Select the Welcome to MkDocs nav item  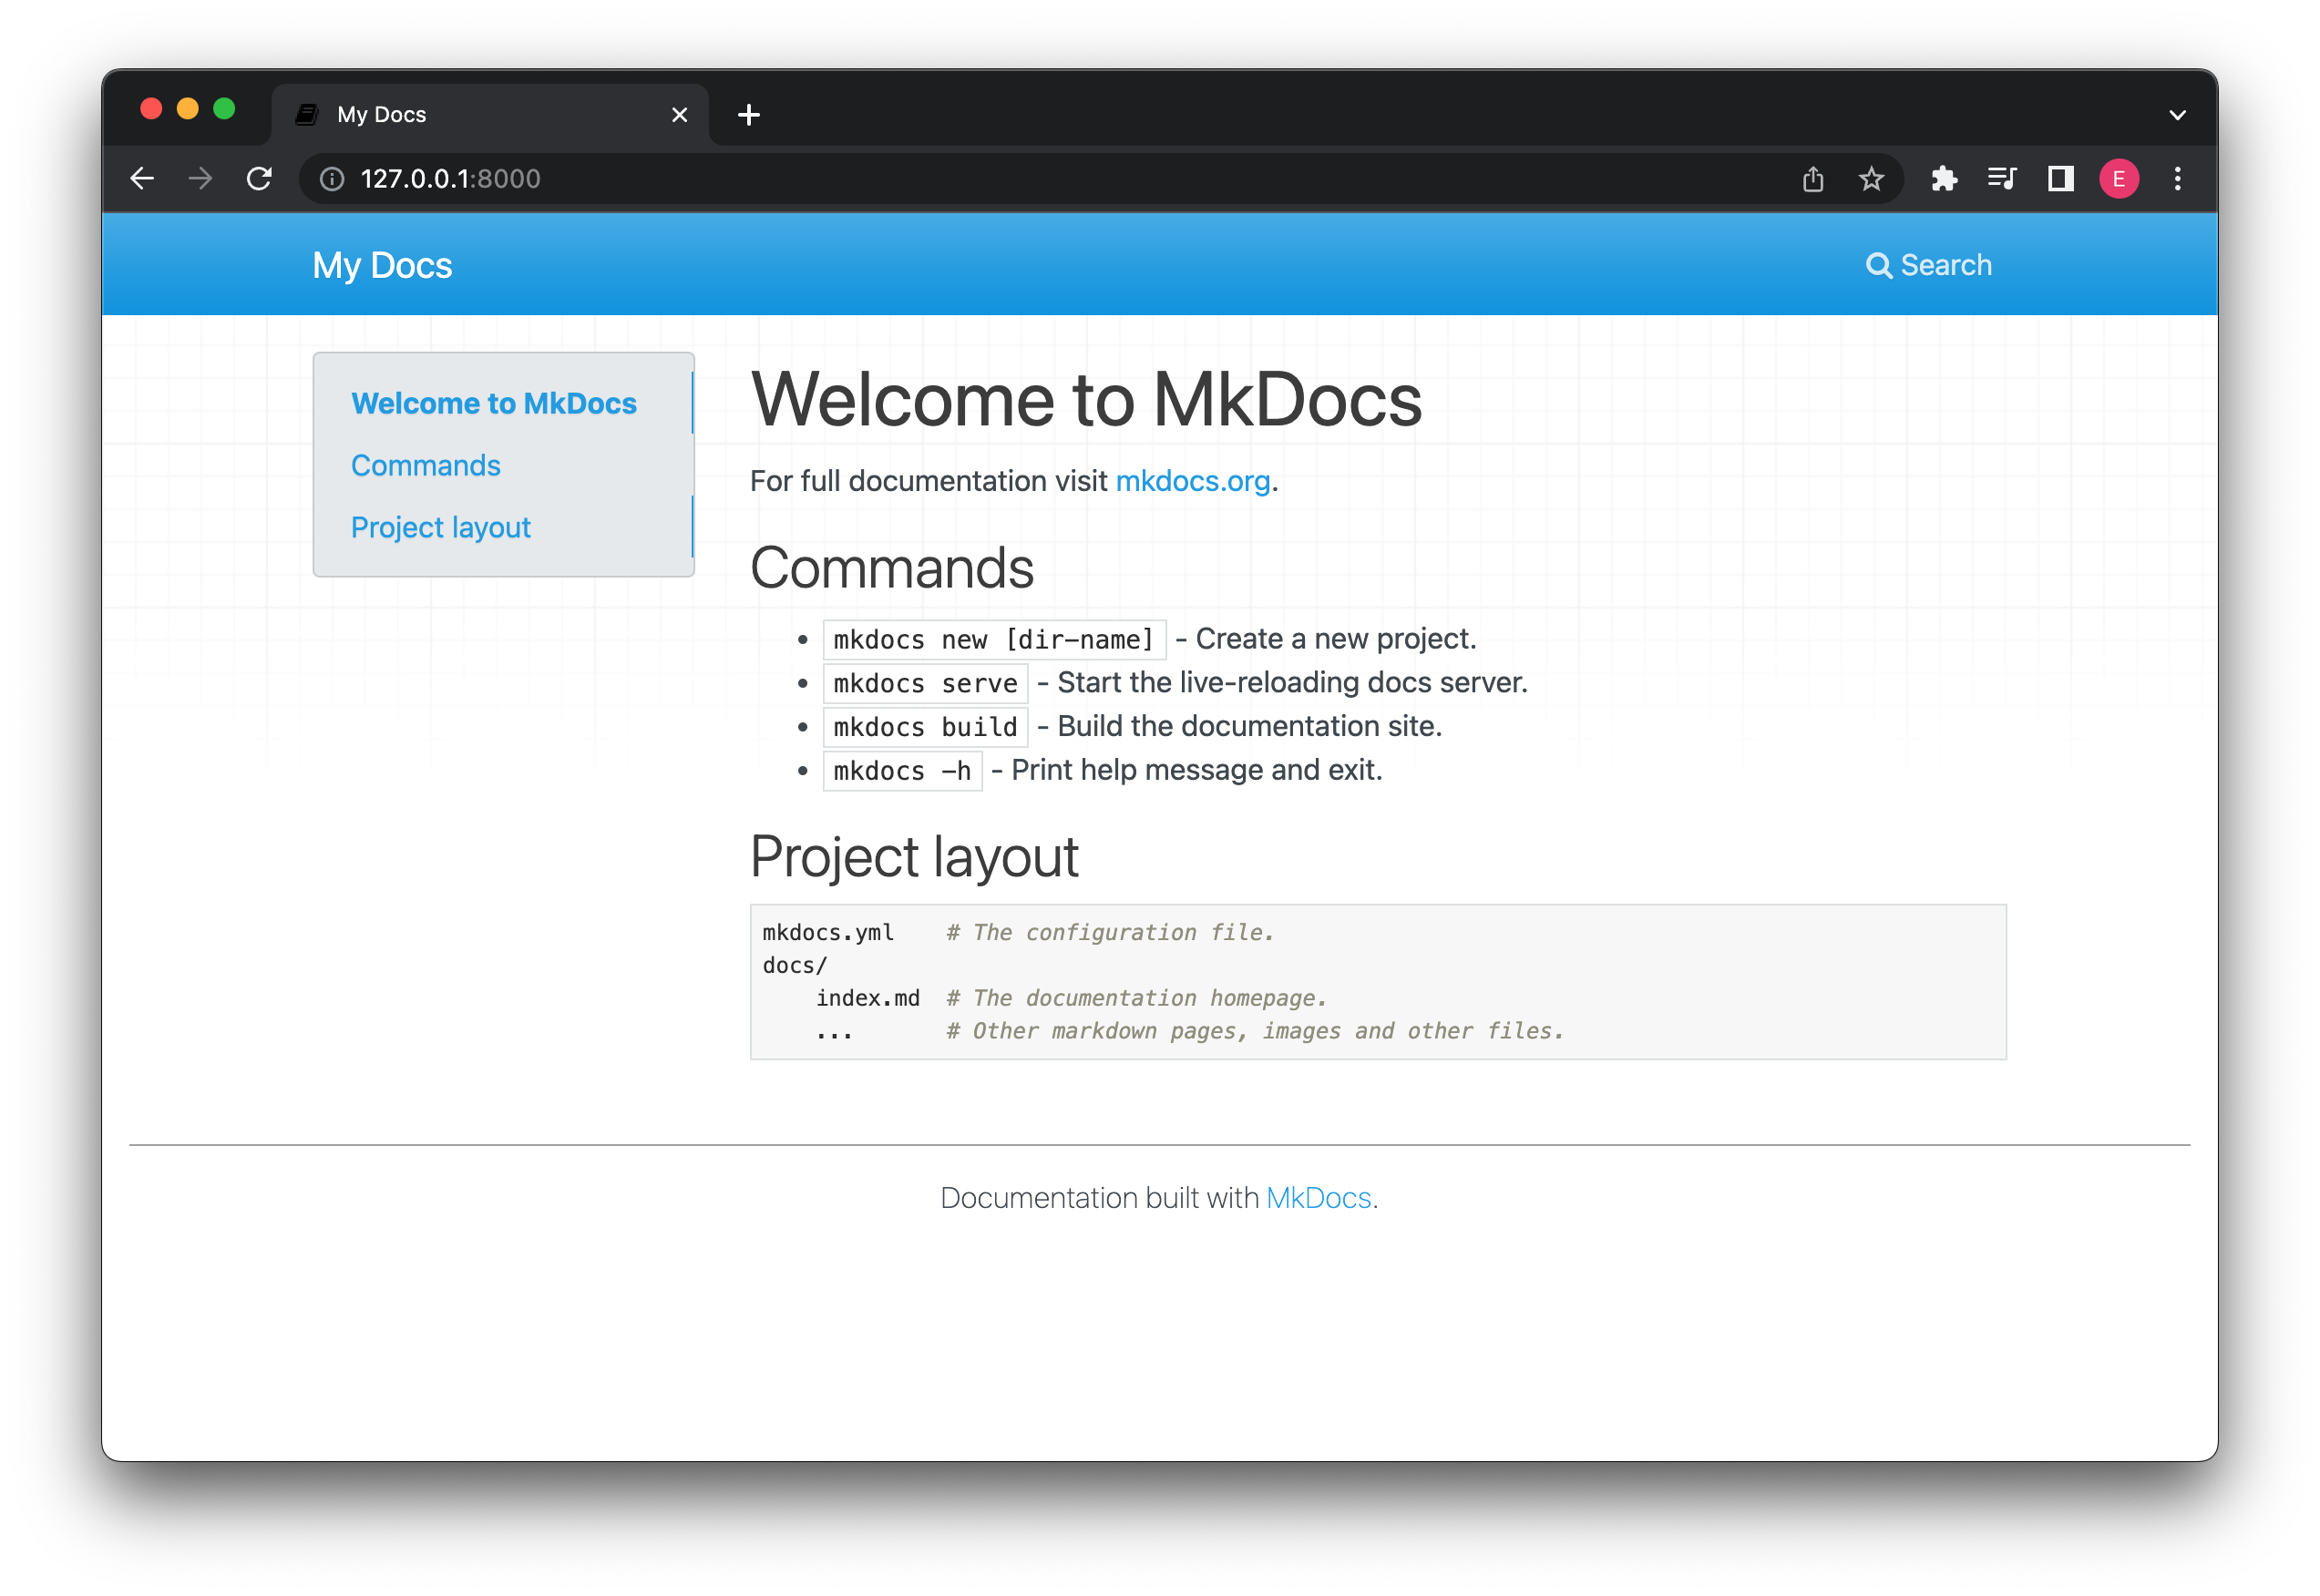click(x=496, y=404)
